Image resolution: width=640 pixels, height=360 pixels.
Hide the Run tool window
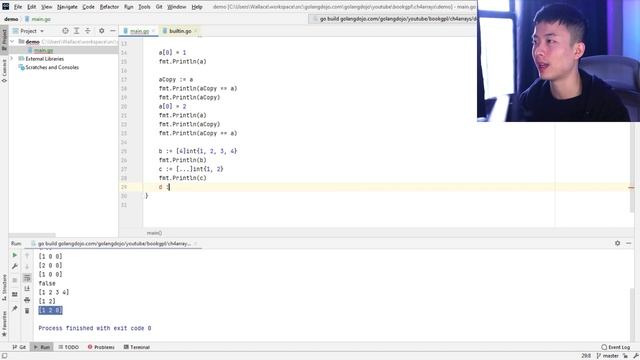coord(629,243)
